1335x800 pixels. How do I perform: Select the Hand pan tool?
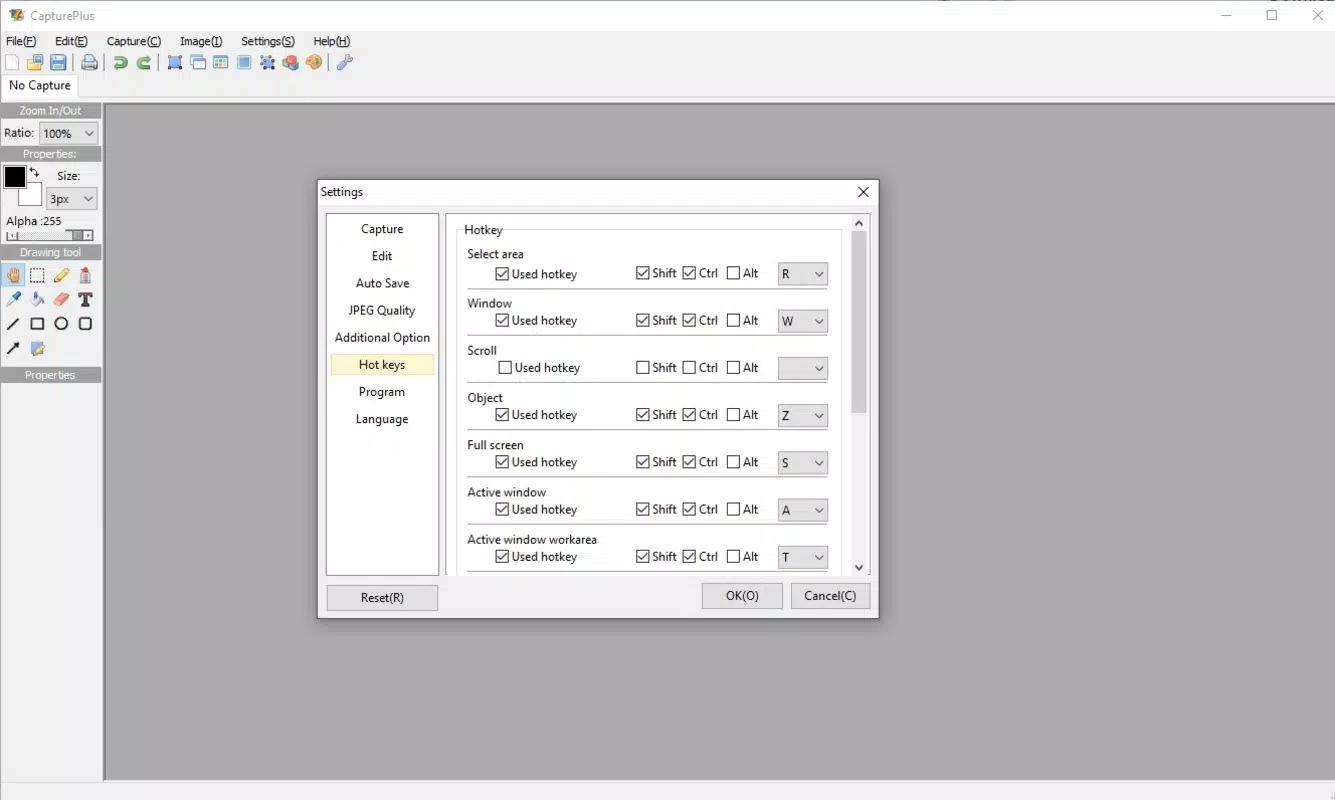(13, 275)
